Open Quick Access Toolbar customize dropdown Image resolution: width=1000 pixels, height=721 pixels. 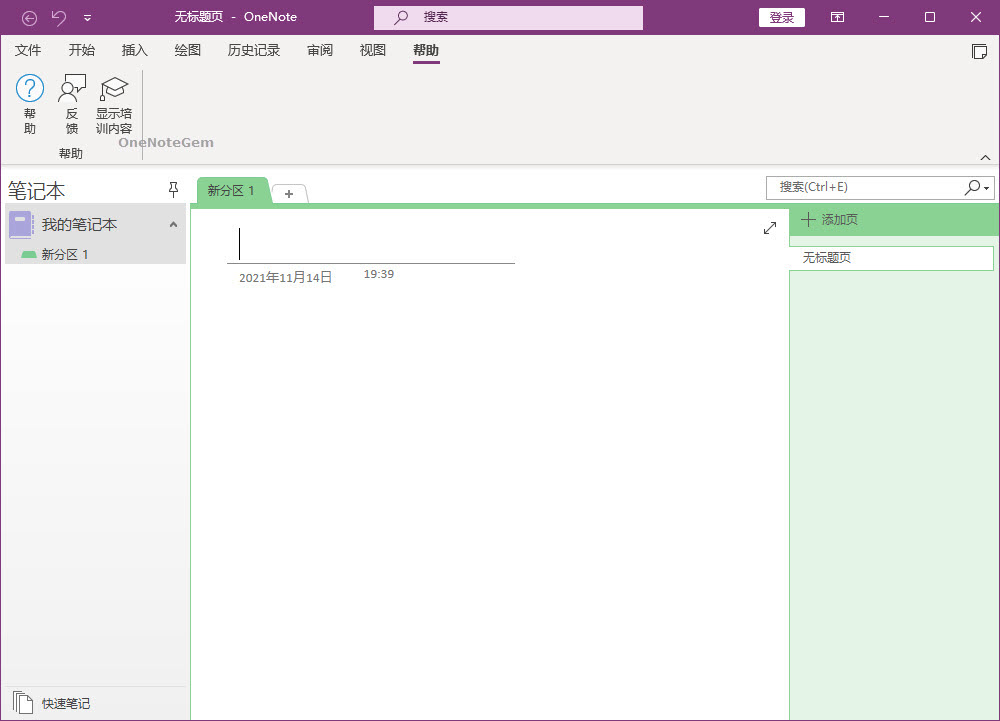point(88,17)
